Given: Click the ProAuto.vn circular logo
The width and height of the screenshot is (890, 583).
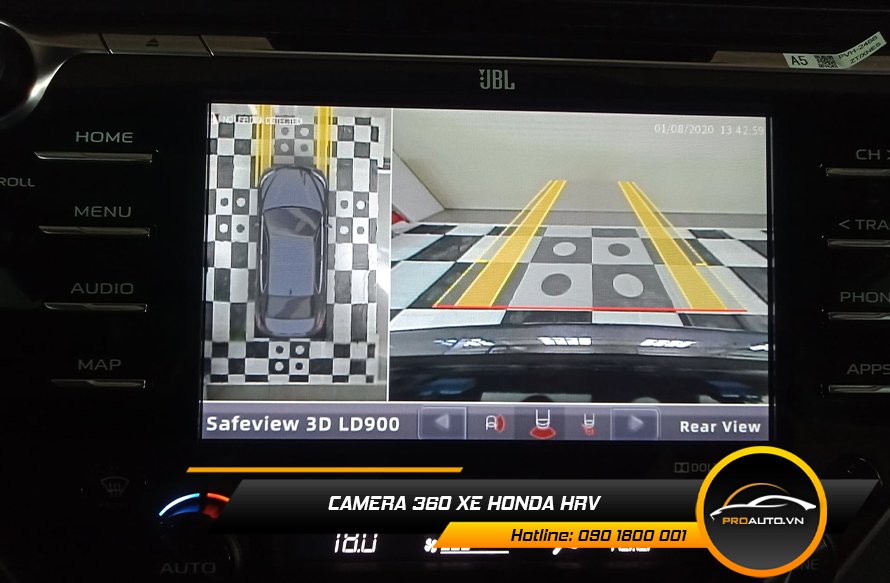Looking at the screenshot, I should [761, 511].
